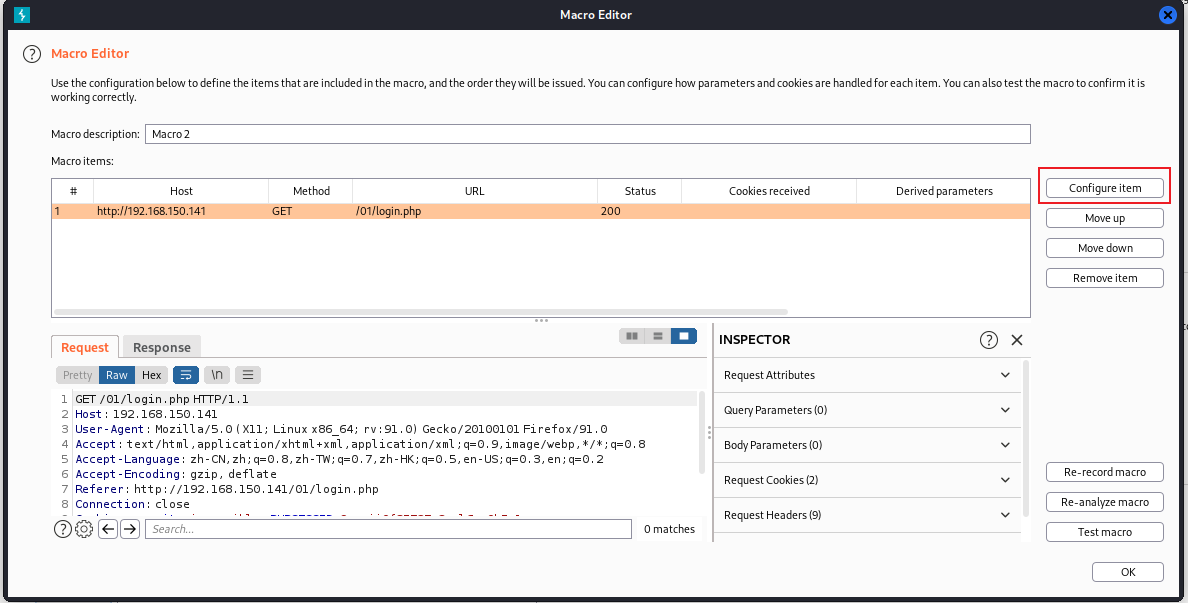This screenshot has height=603, width=1188.
Task: Open the search settings gear
Action: coord(83,528)
